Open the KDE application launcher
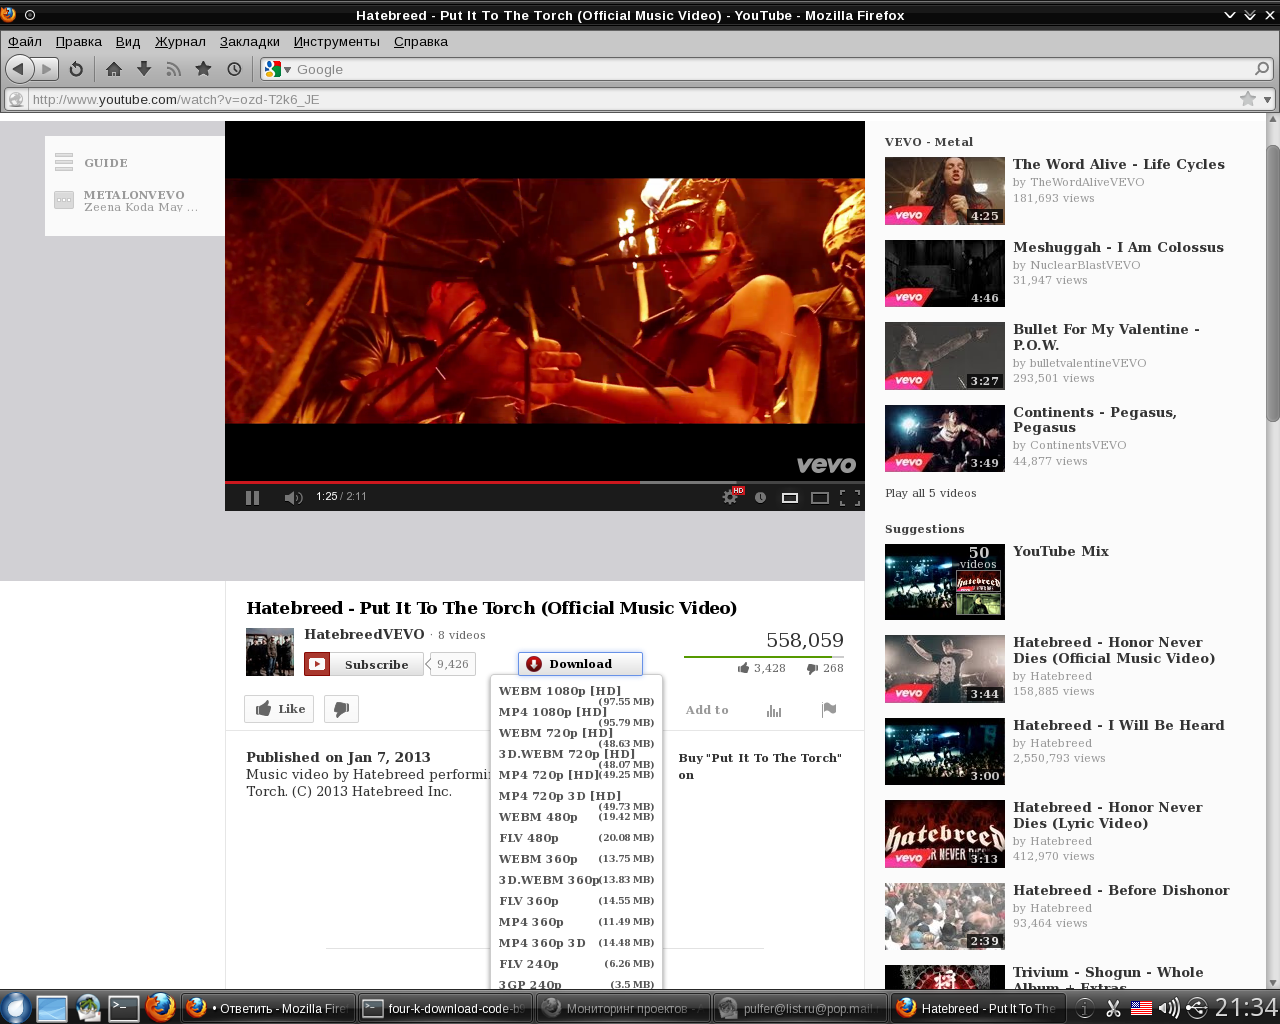 (14, 1008)
